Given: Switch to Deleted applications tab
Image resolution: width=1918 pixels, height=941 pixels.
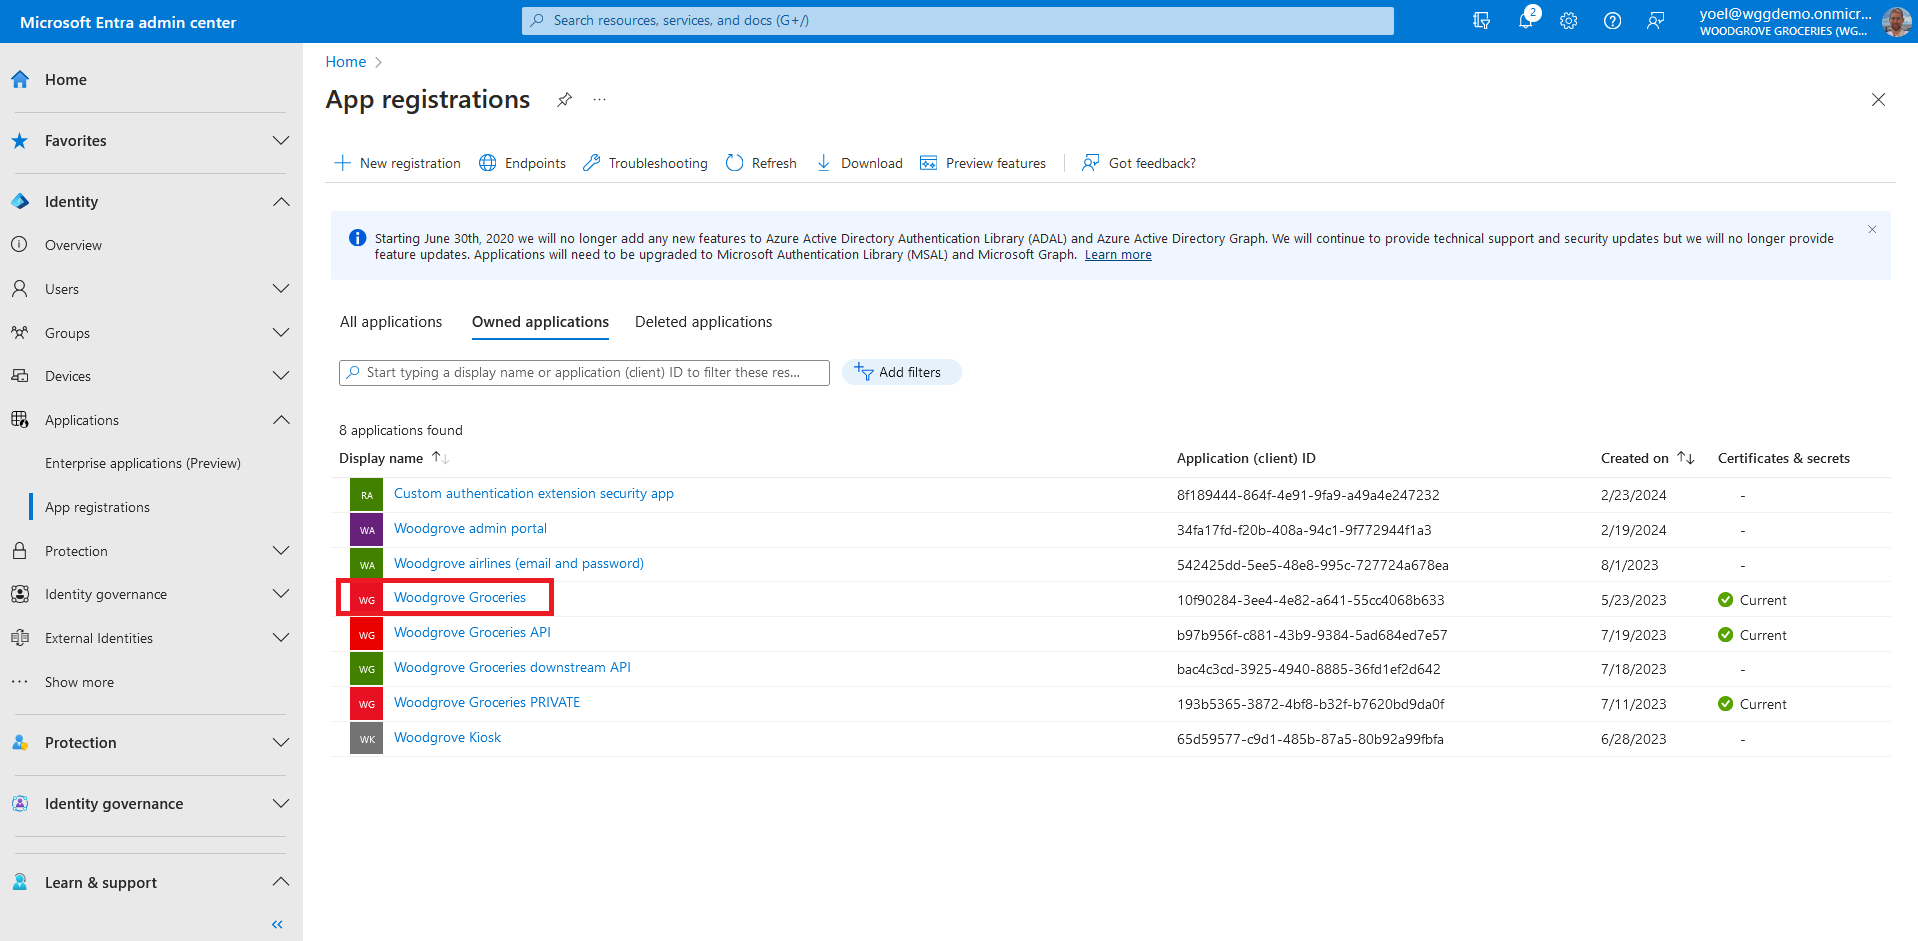Looking at the screenshot, I should (703, 322).
